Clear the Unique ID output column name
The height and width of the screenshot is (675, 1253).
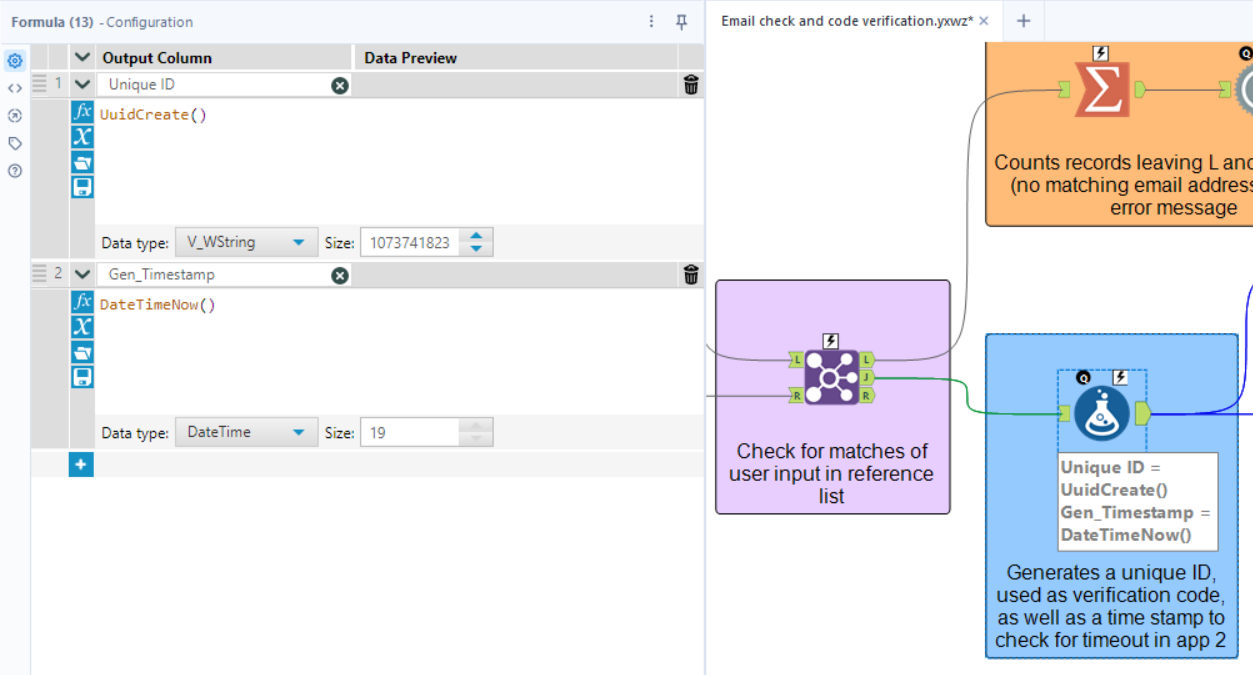pyautogui.click(x=340, y=84)
